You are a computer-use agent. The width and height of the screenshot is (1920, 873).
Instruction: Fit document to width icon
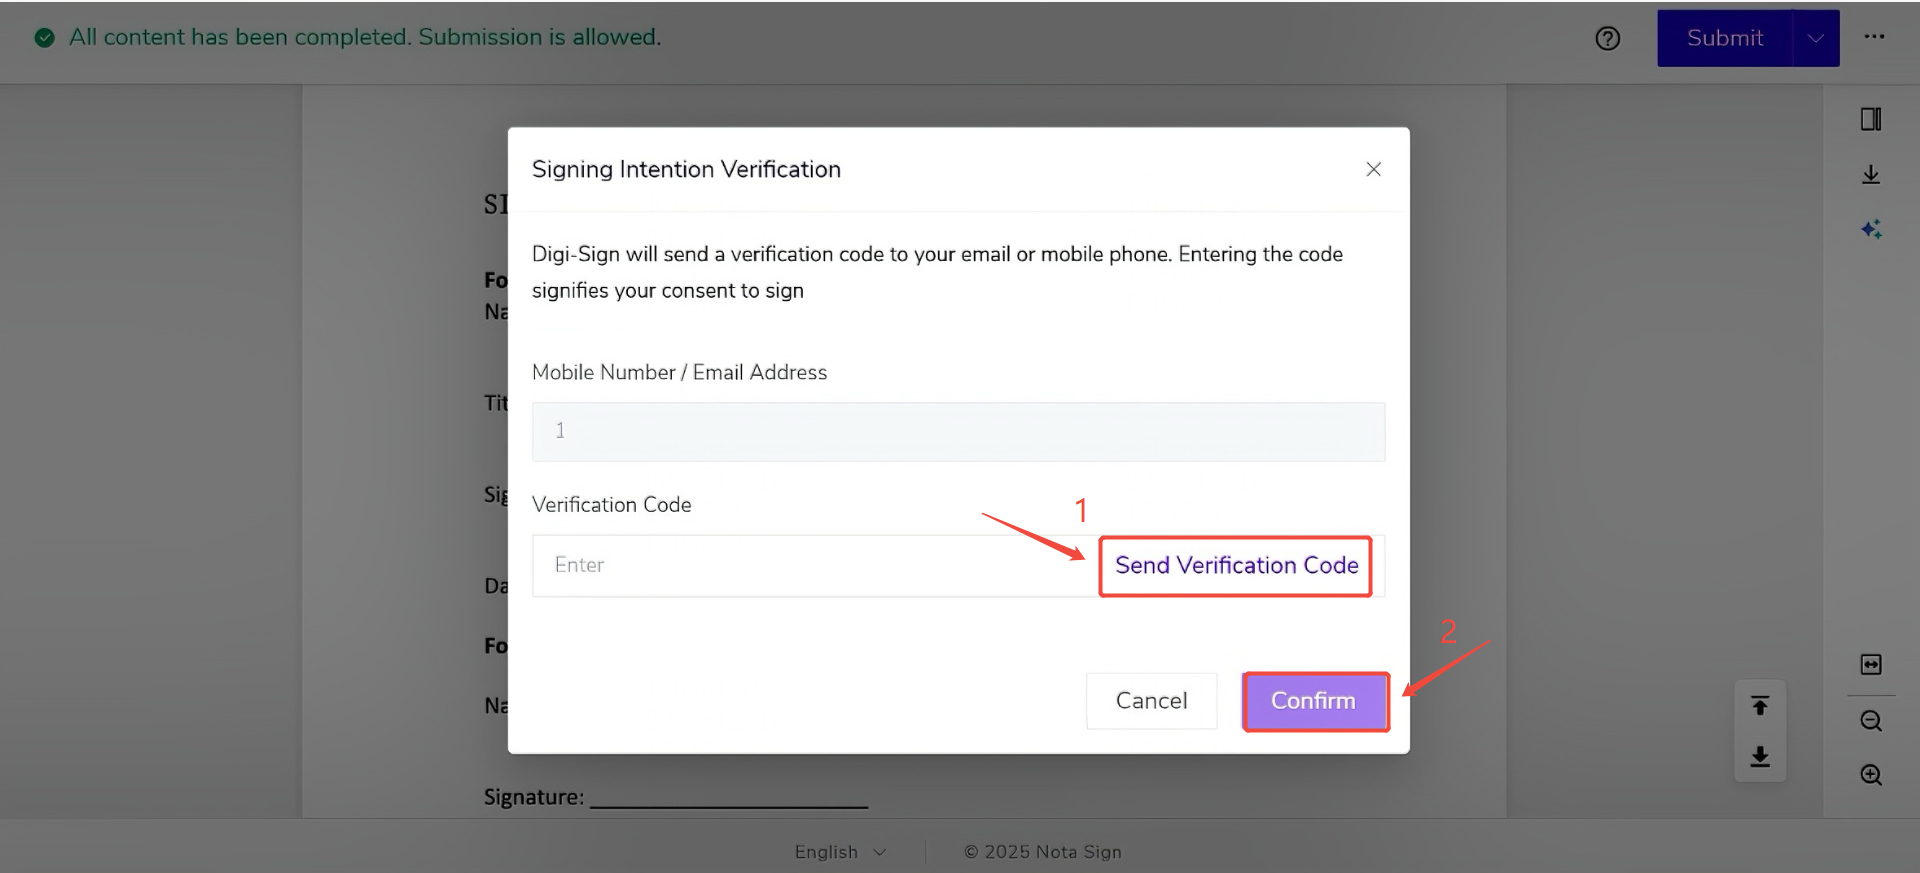1870,665
